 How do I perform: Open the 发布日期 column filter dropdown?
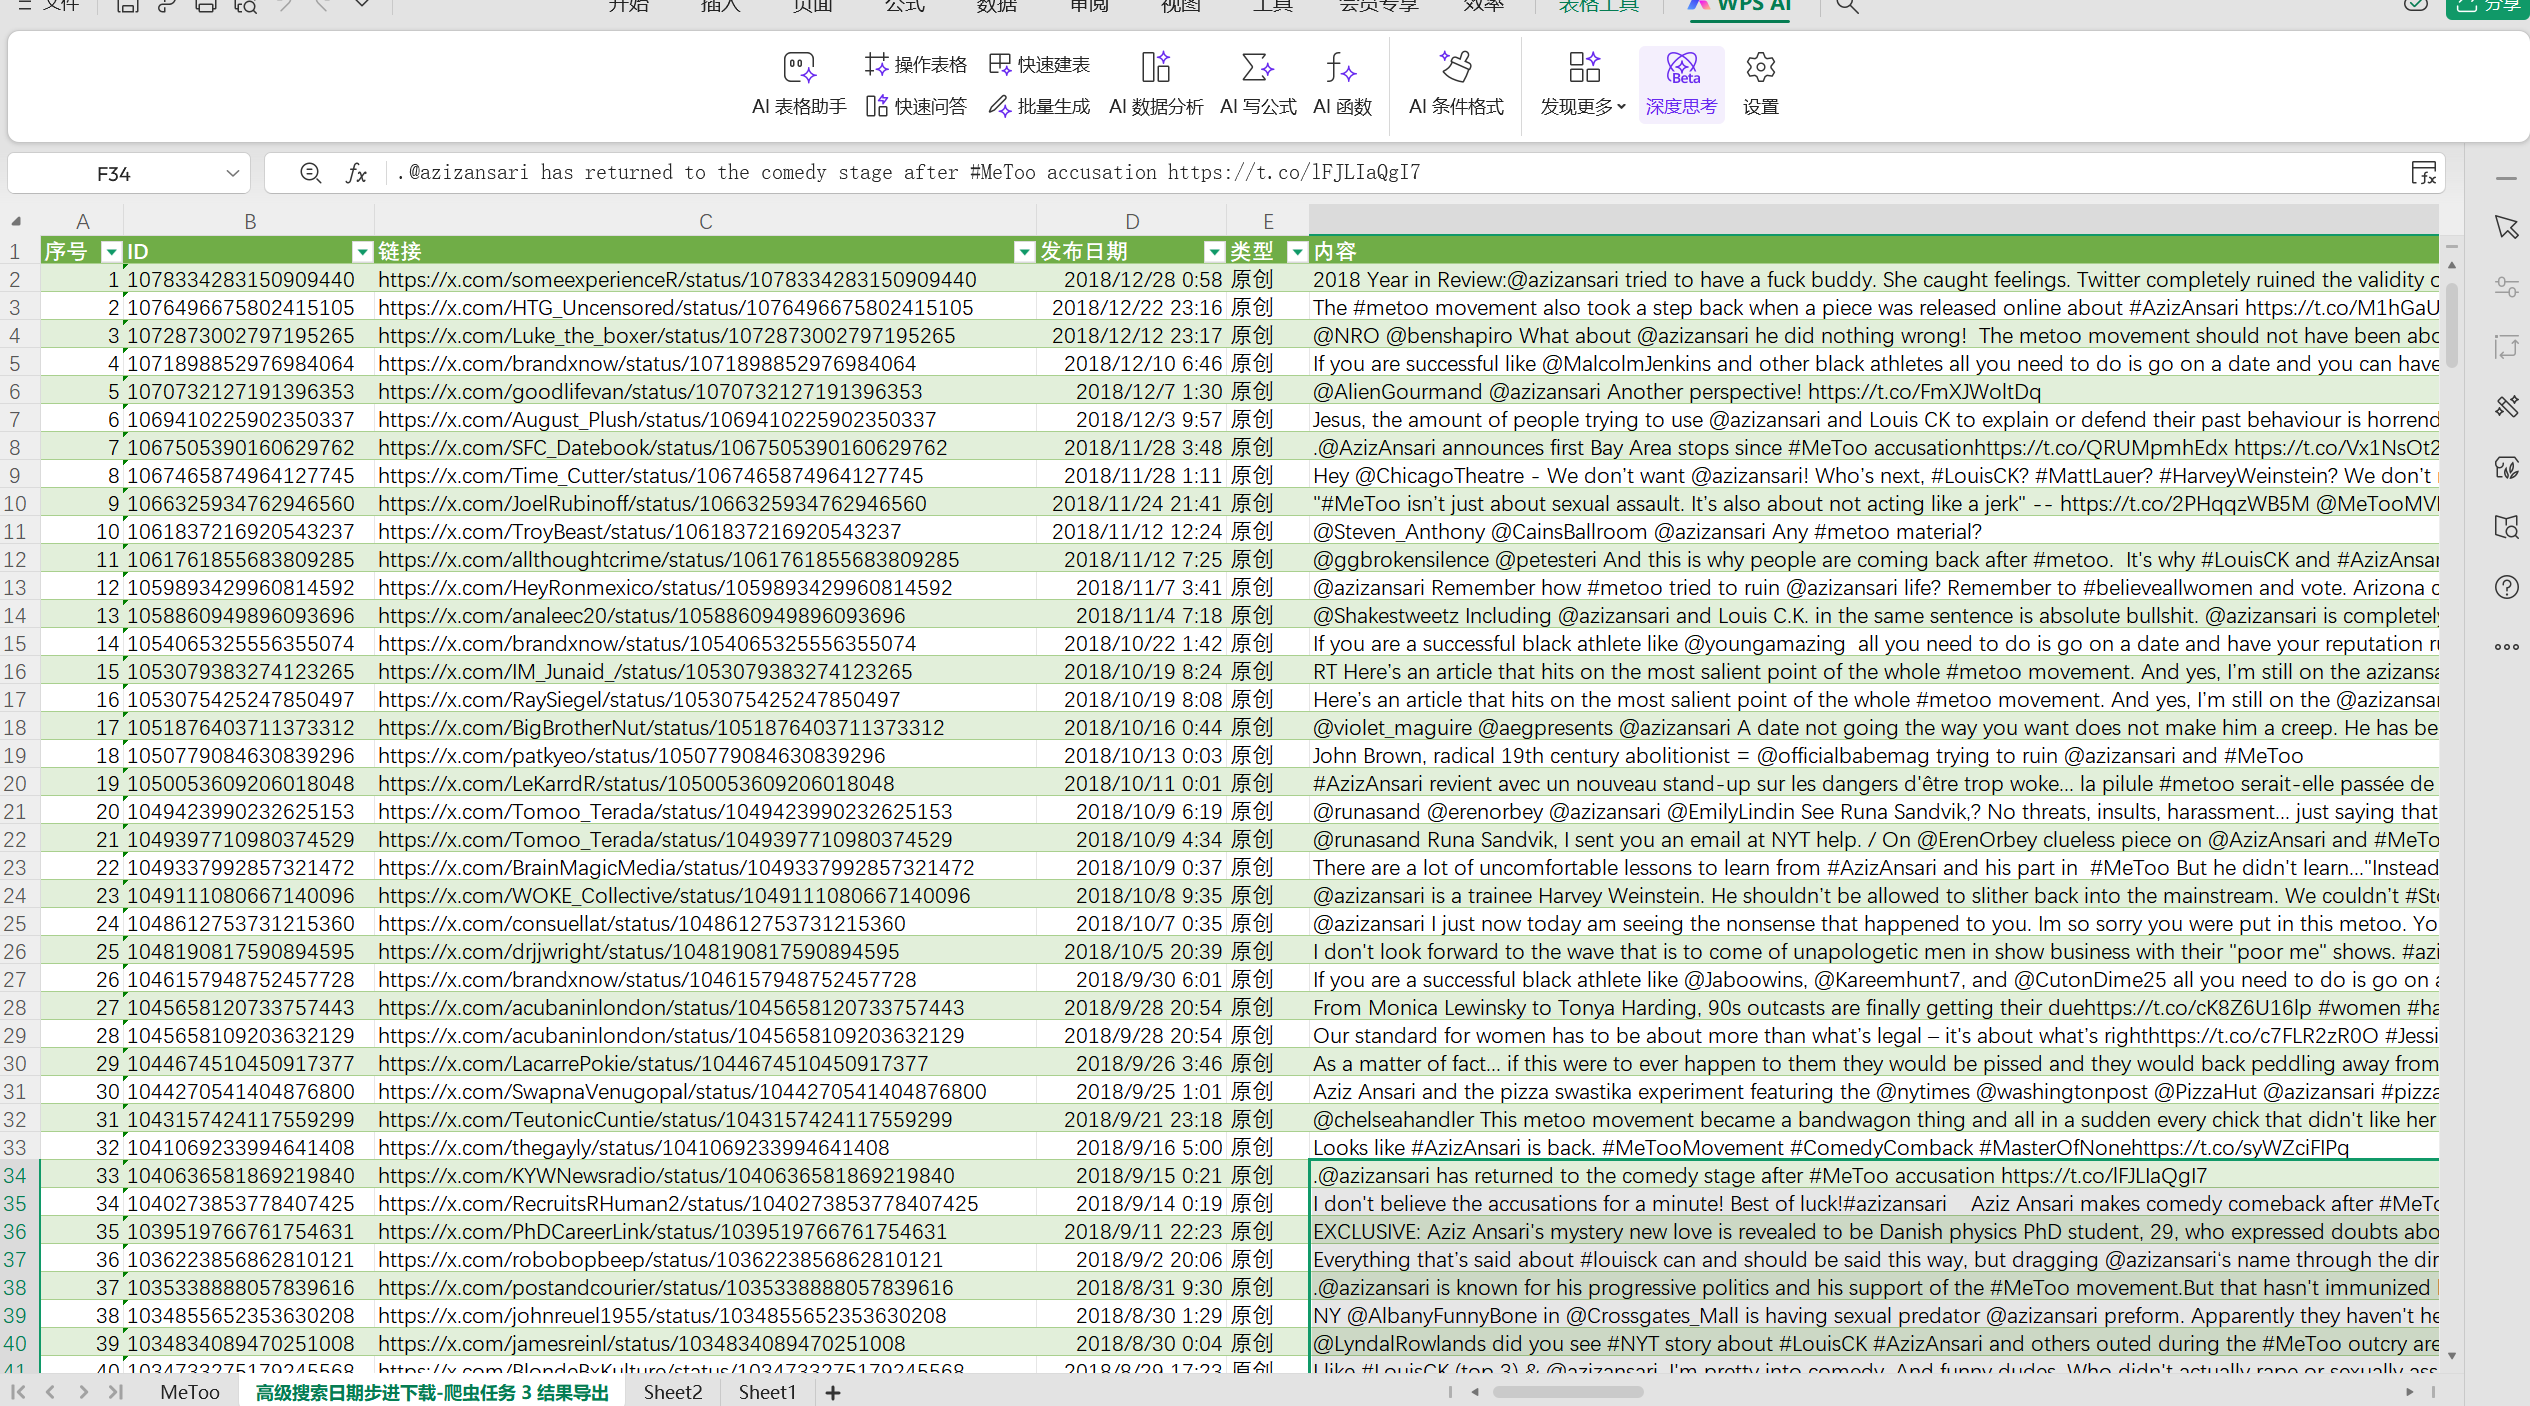(1214, 252)
